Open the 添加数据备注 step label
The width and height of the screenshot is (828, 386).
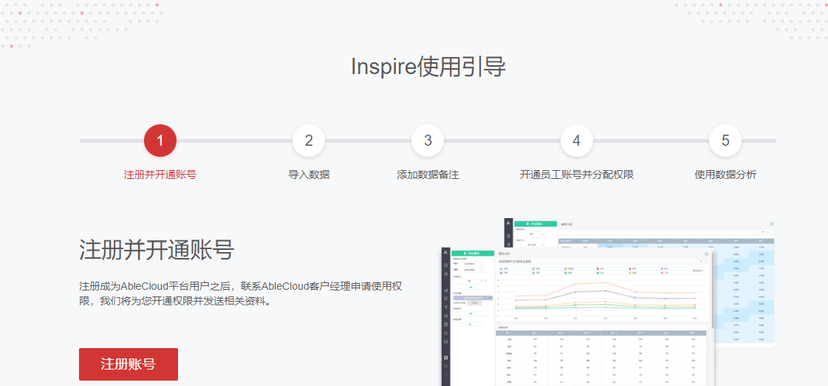[x=428, y=175]
